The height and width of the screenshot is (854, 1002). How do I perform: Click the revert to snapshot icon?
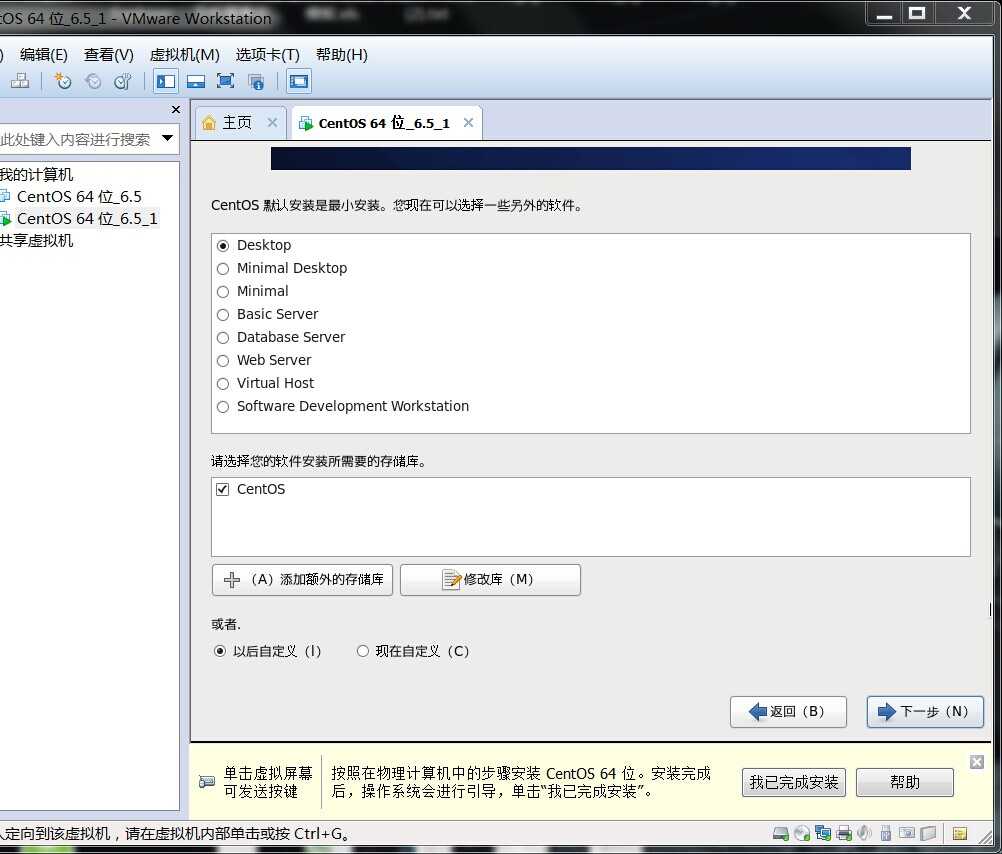pos(93,81)
